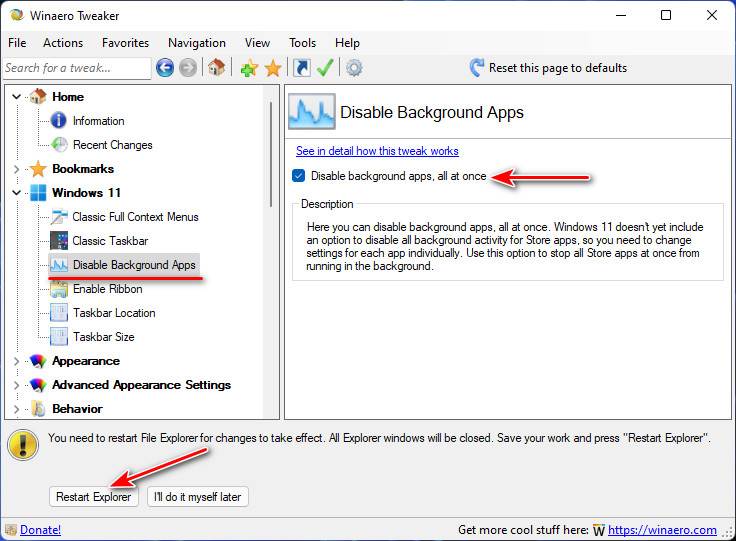Click the Winaero W logo icon in footer

tap(598, 530)
